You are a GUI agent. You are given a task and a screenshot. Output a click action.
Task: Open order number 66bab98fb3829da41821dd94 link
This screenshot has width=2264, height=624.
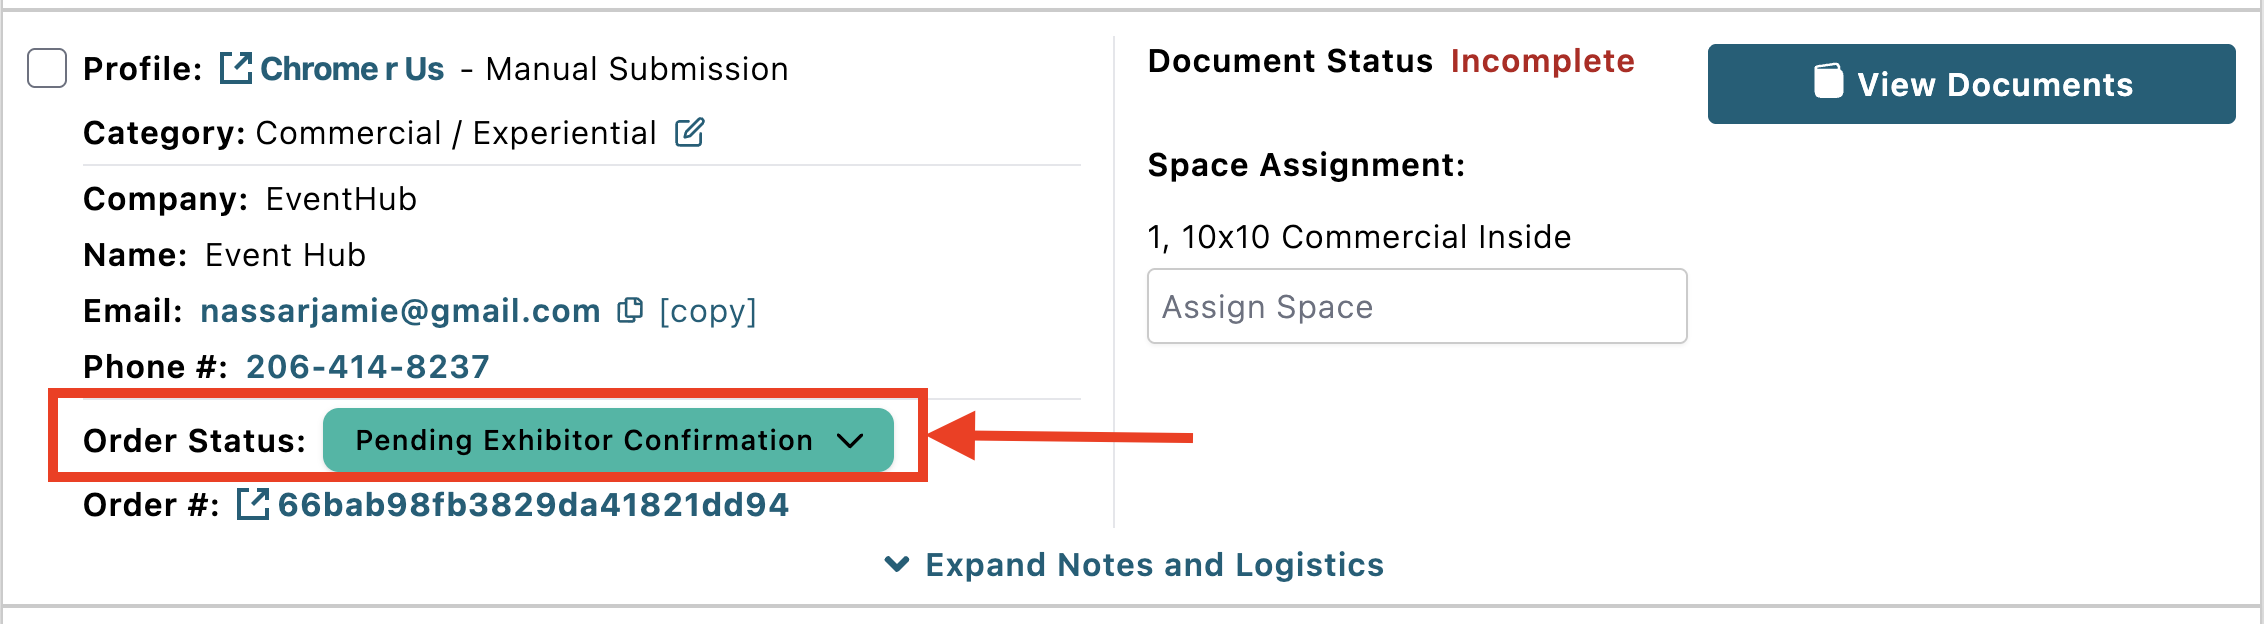pos(533,504)
